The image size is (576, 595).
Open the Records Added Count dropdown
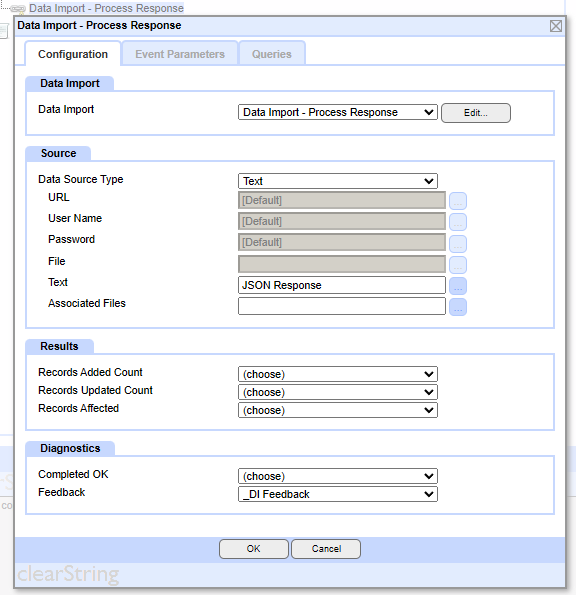(338, 374)
